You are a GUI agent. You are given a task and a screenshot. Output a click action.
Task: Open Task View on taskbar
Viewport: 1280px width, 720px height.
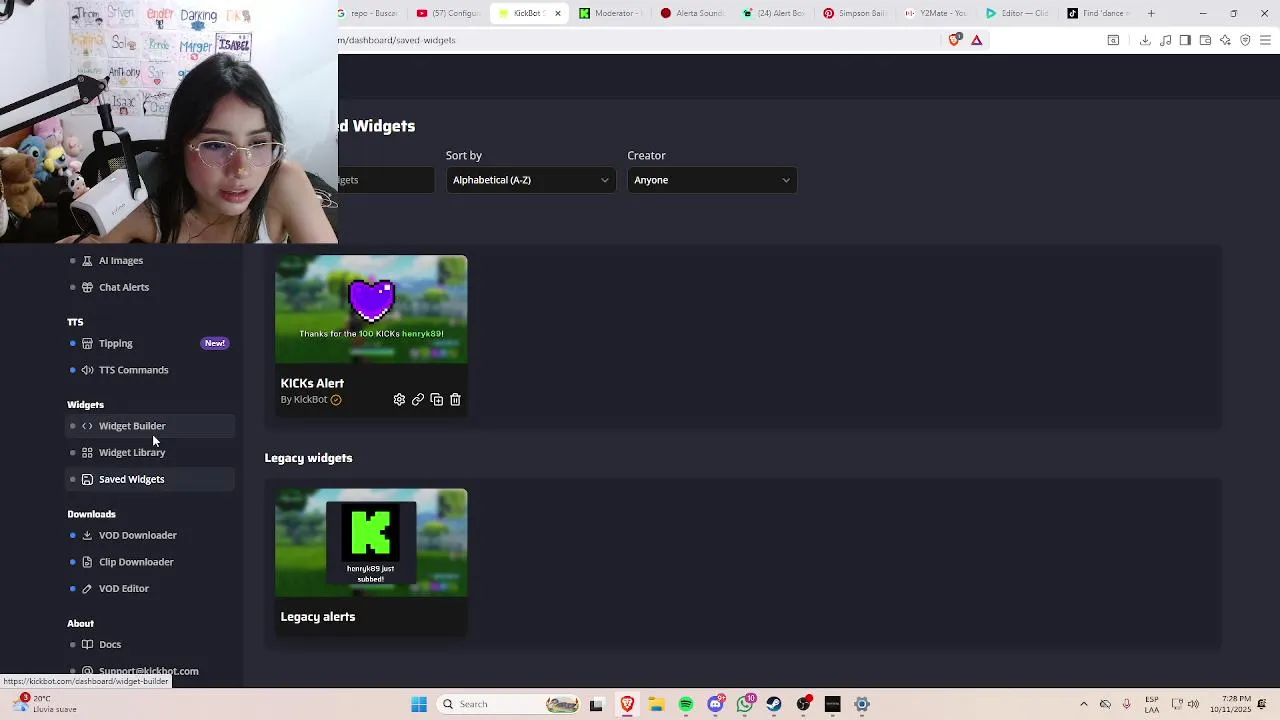[597, 704]
